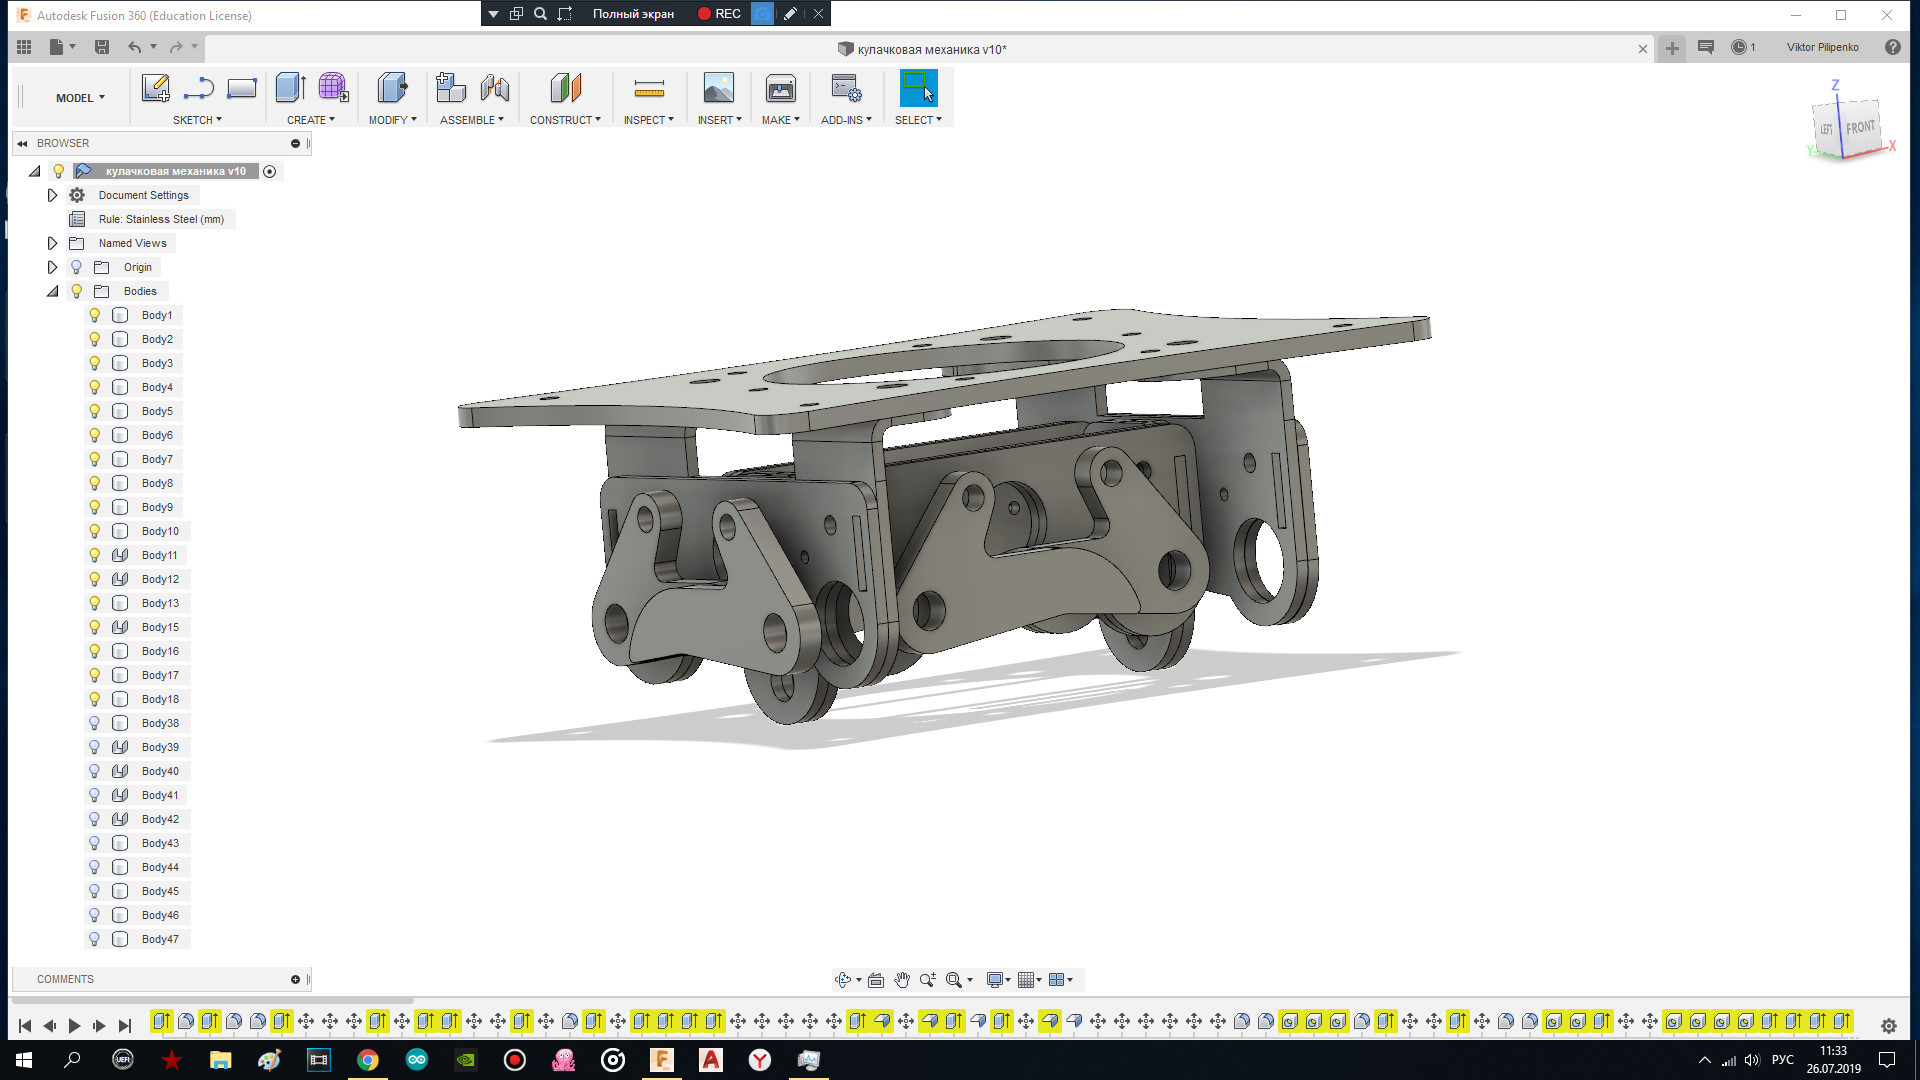Click the Press Pull modify icon
This screenshot has height=1080, width=1920.
coord(392,89)
